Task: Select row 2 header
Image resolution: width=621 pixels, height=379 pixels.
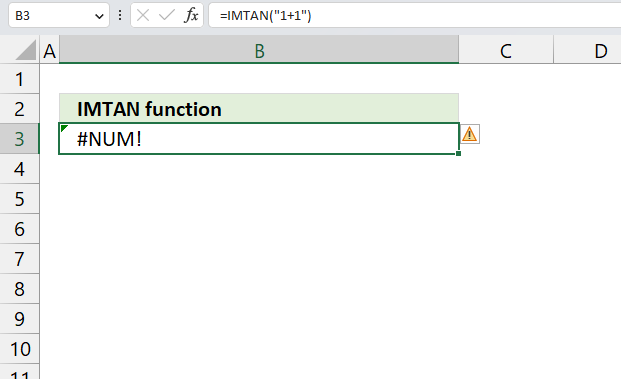Action: (19, 109)
